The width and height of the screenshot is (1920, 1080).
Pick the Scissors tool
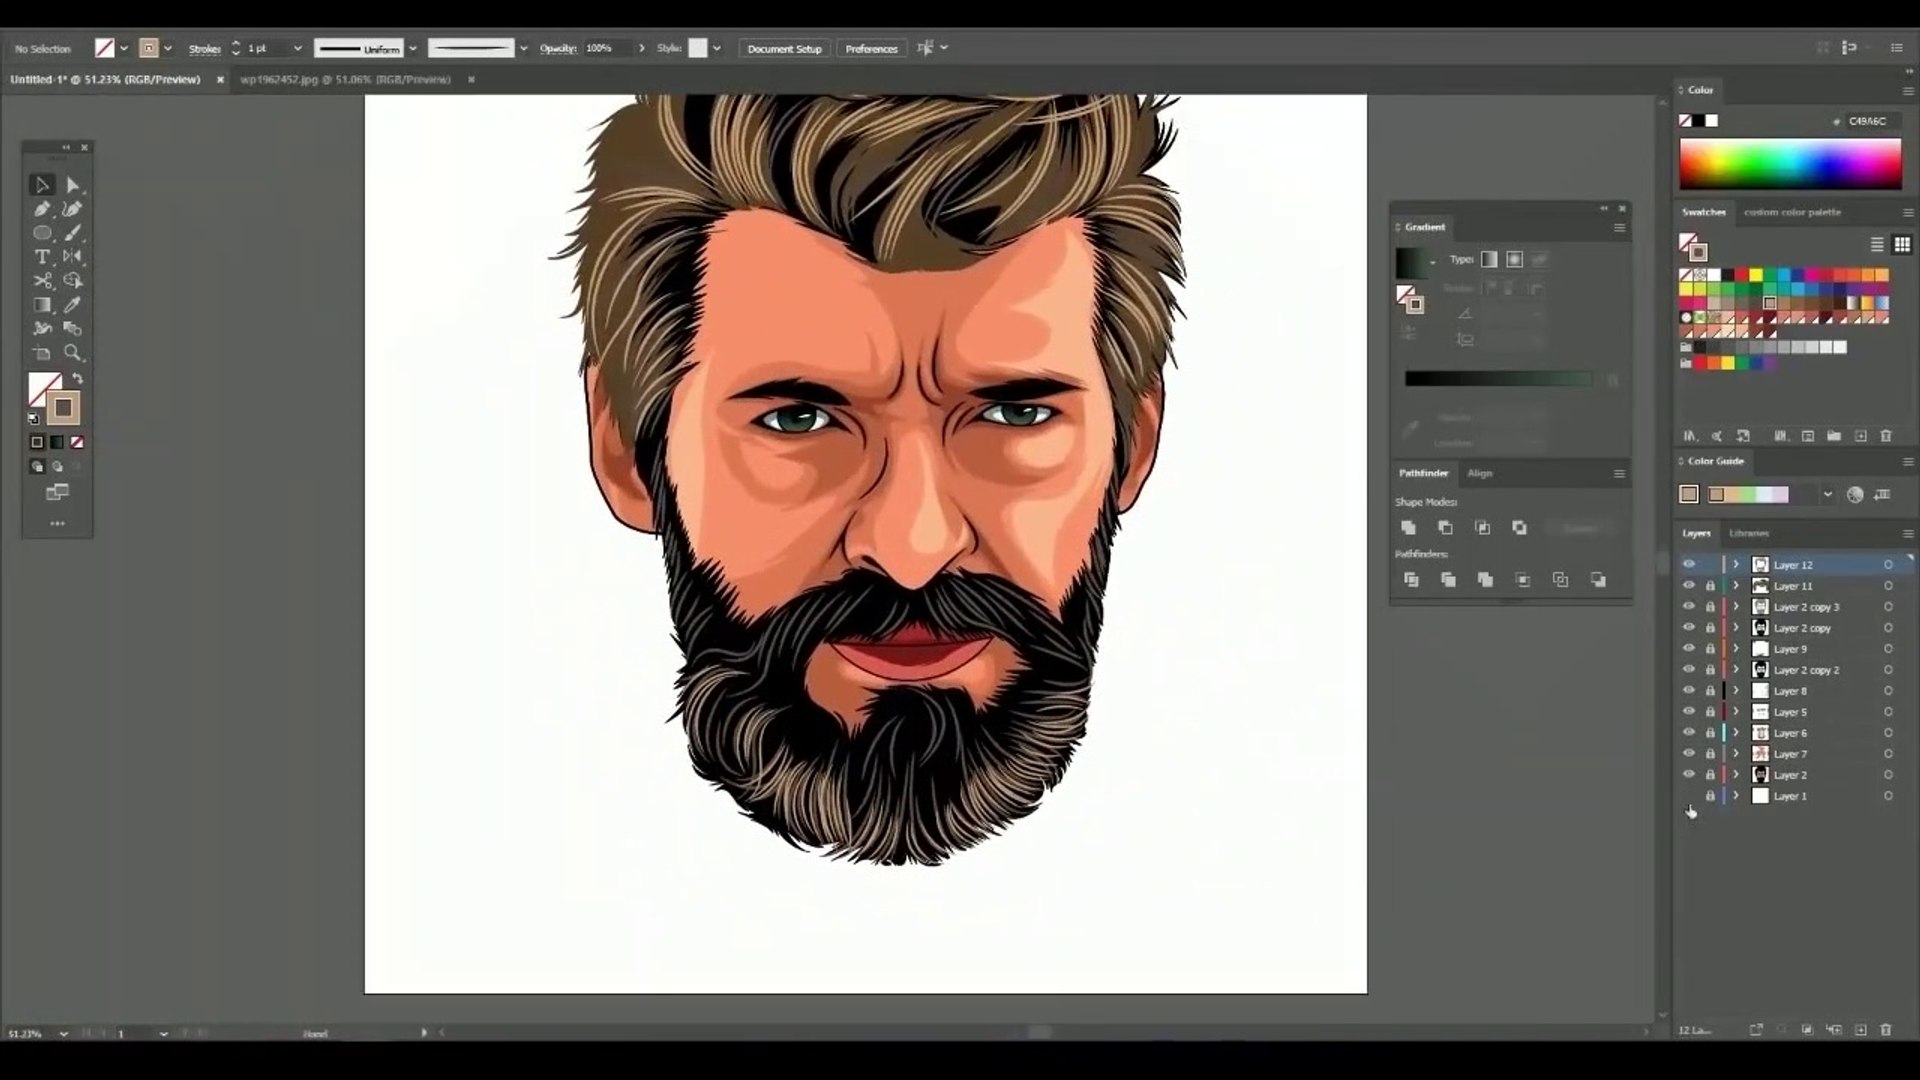42,281
